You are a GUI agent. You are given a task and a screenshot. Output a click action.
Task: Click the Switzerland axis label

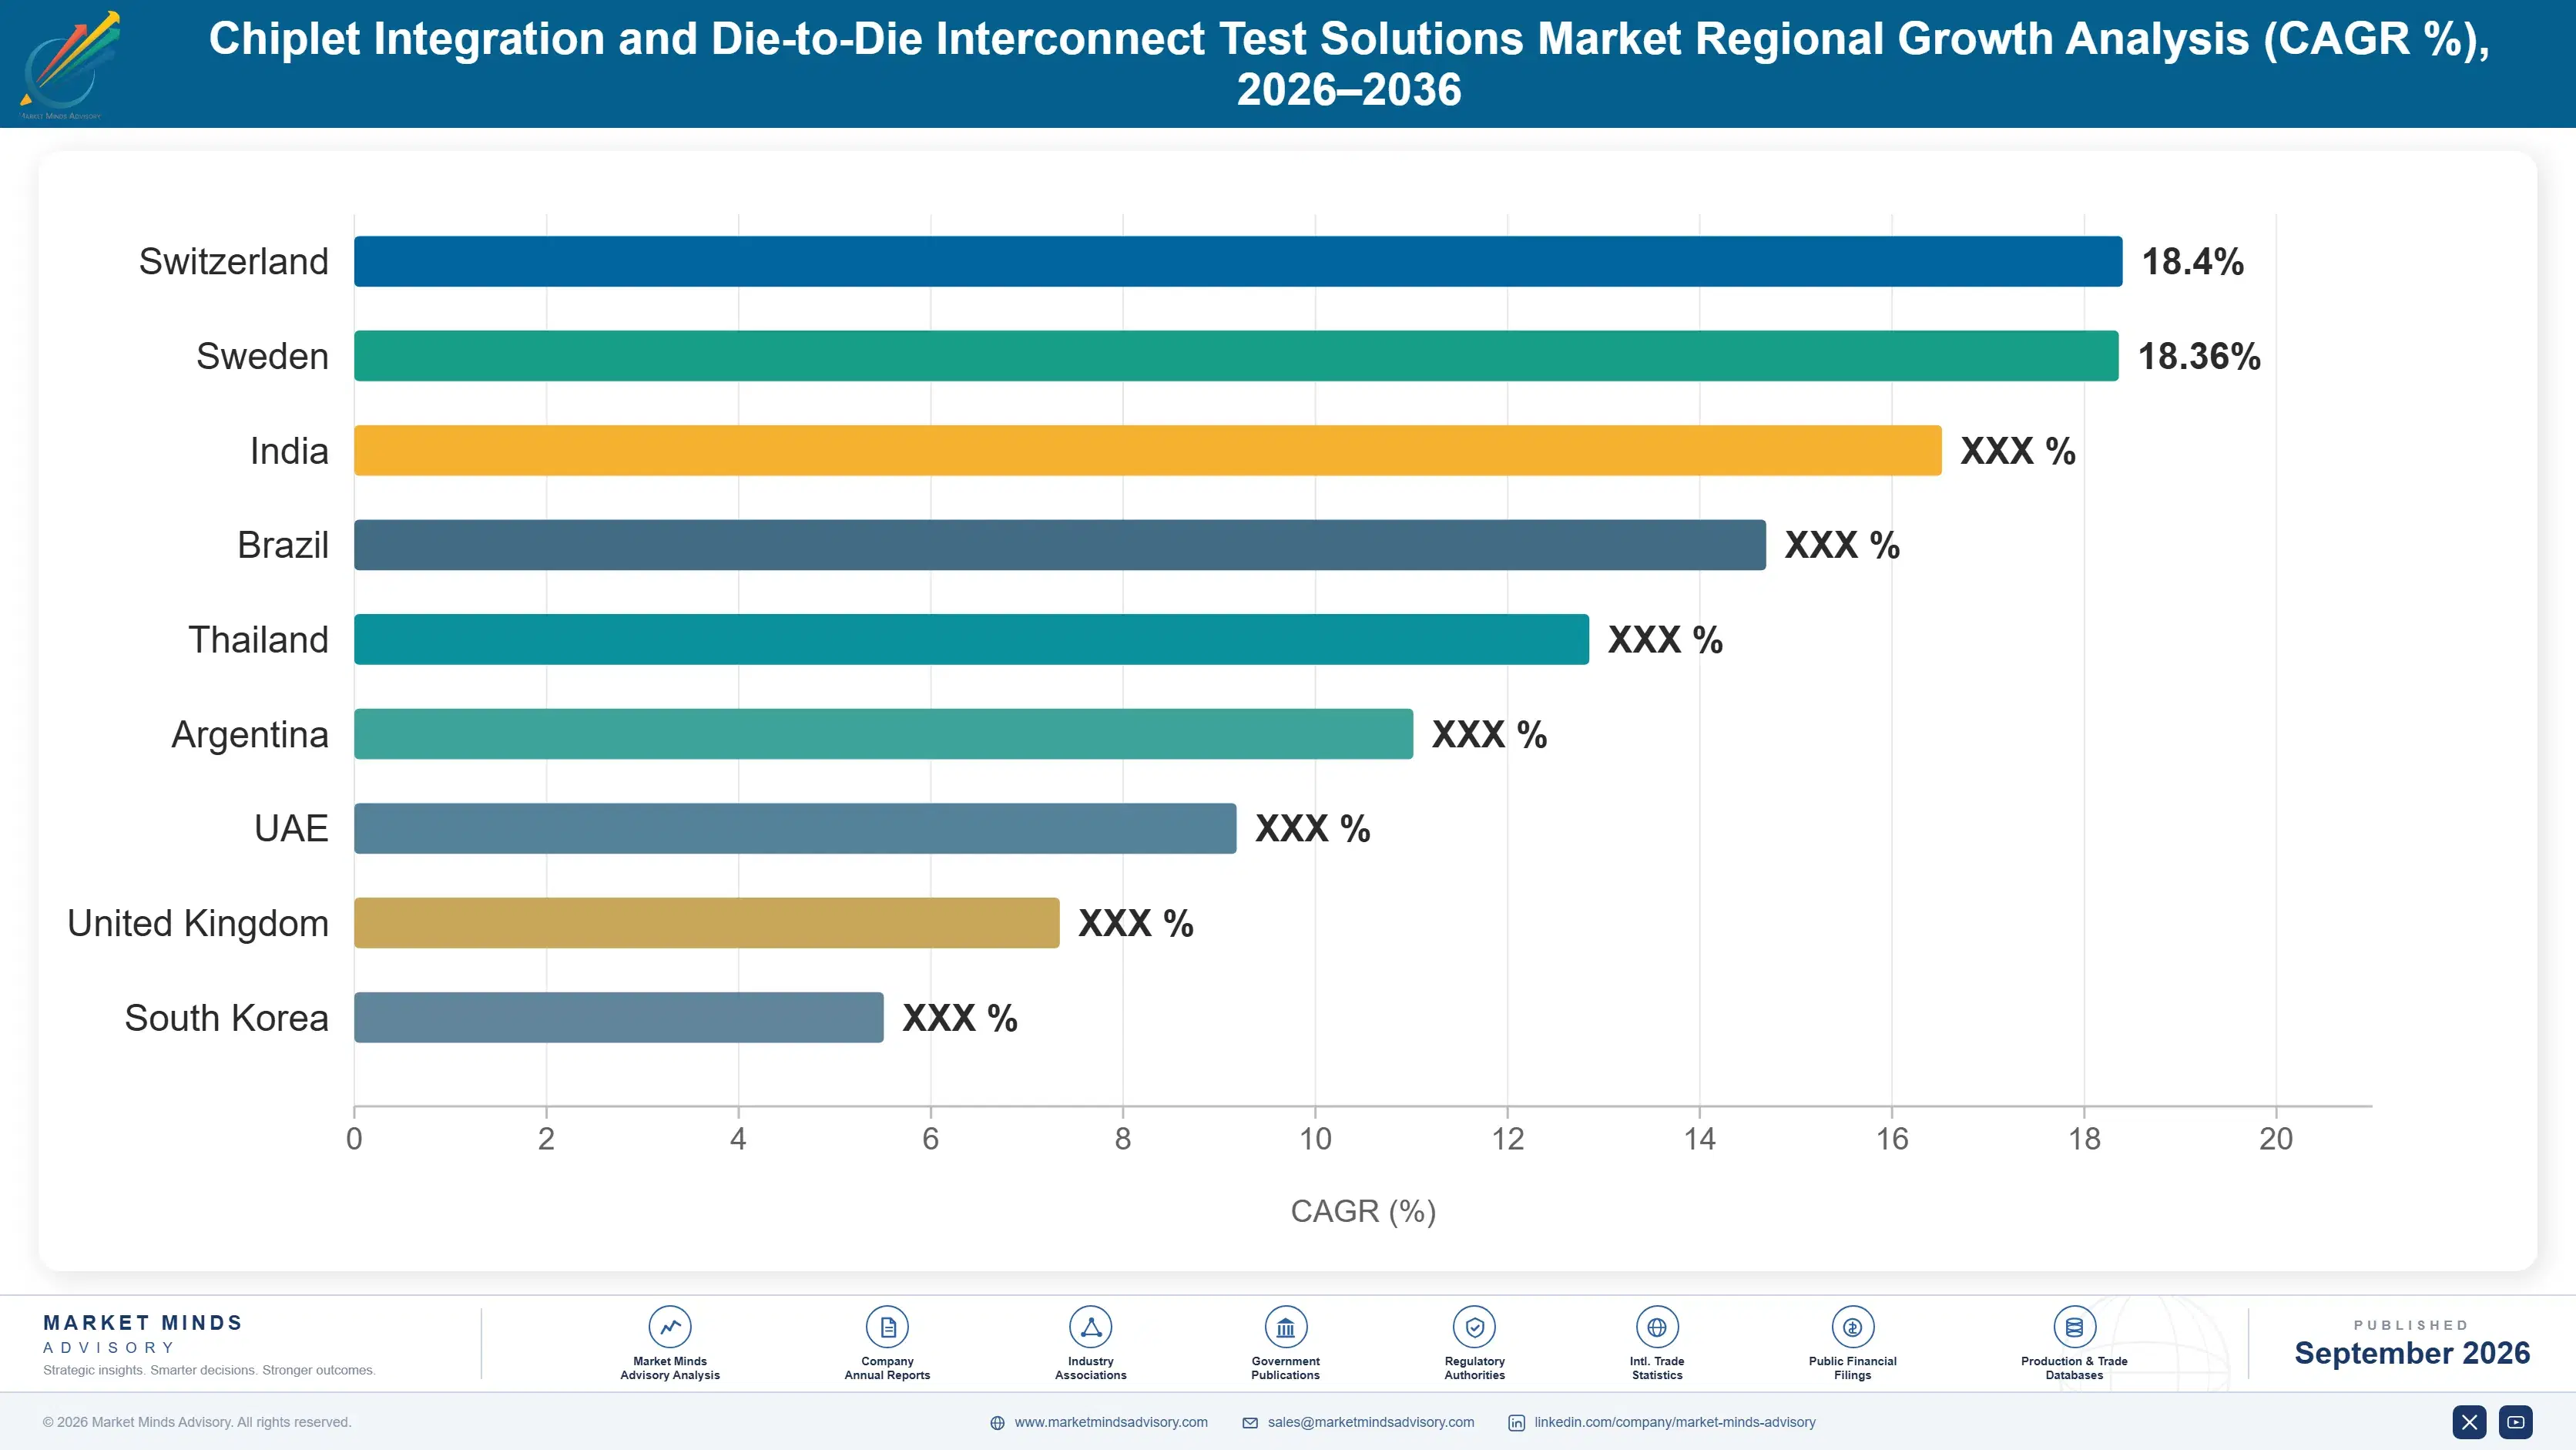coord(233,261)
